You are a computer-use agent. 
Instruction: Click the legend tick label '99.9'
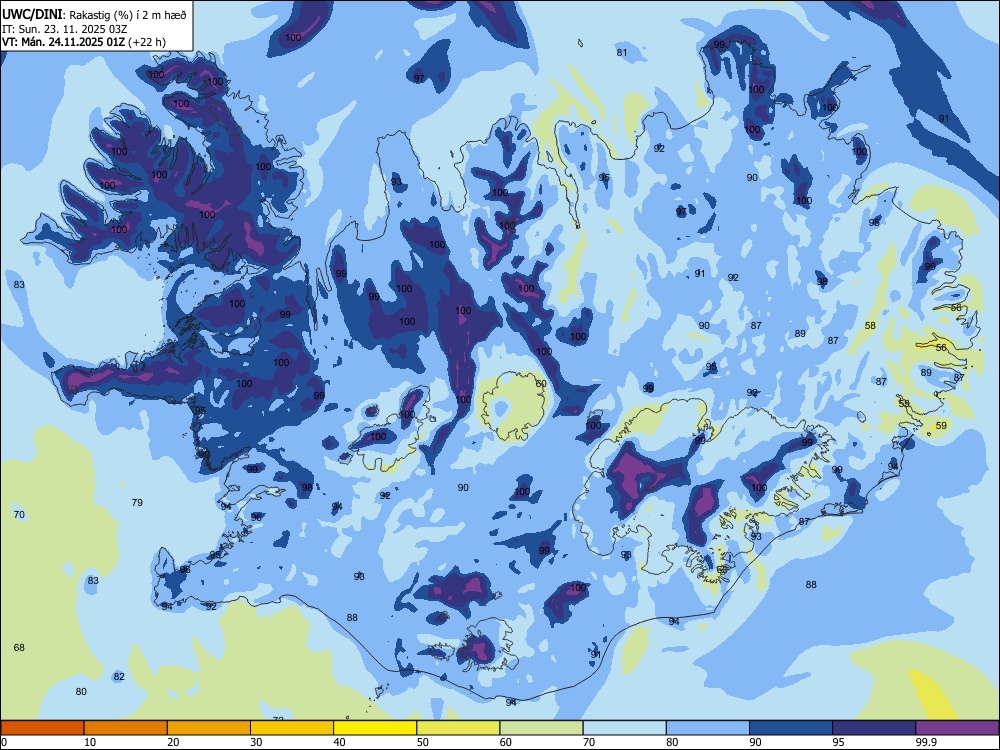tap(926, 742)
